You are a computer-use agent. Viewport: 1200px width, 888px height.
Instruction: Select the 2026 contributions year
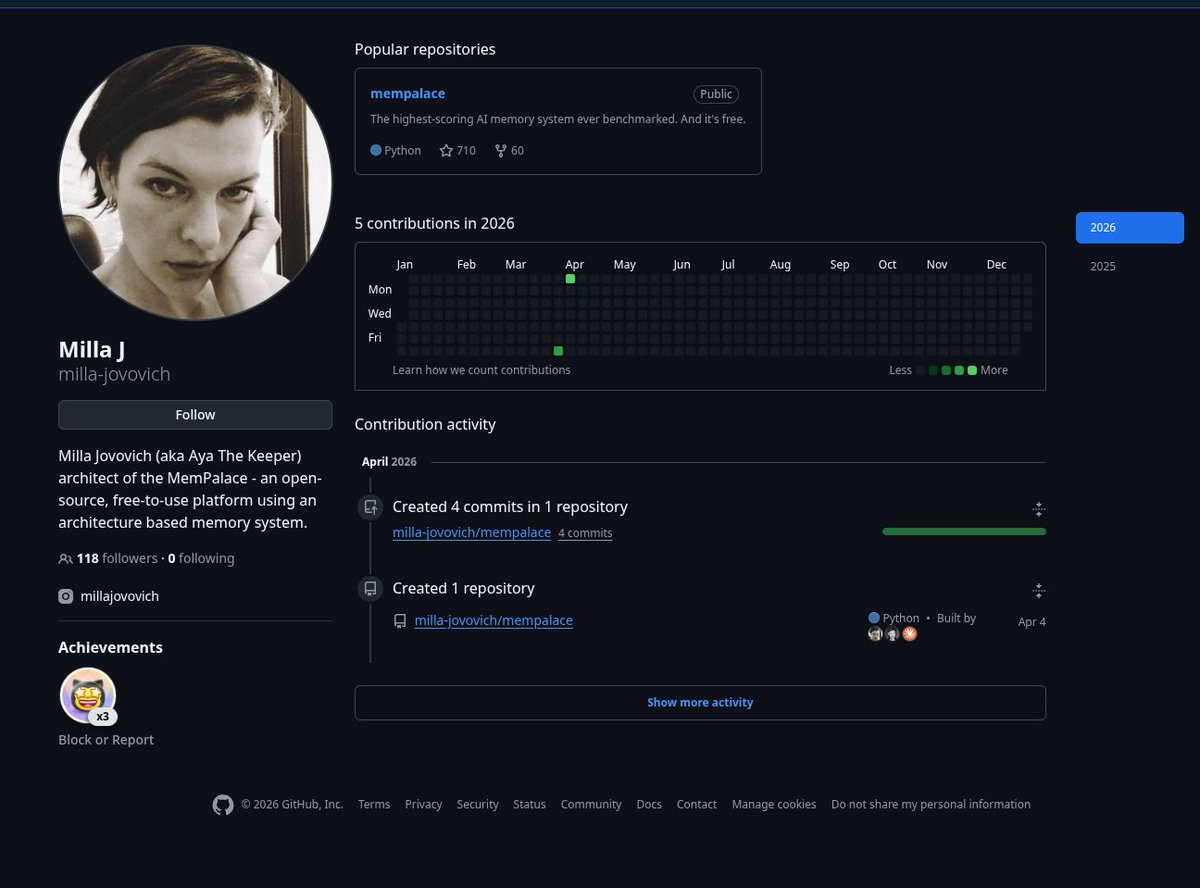click(1129, 228)
